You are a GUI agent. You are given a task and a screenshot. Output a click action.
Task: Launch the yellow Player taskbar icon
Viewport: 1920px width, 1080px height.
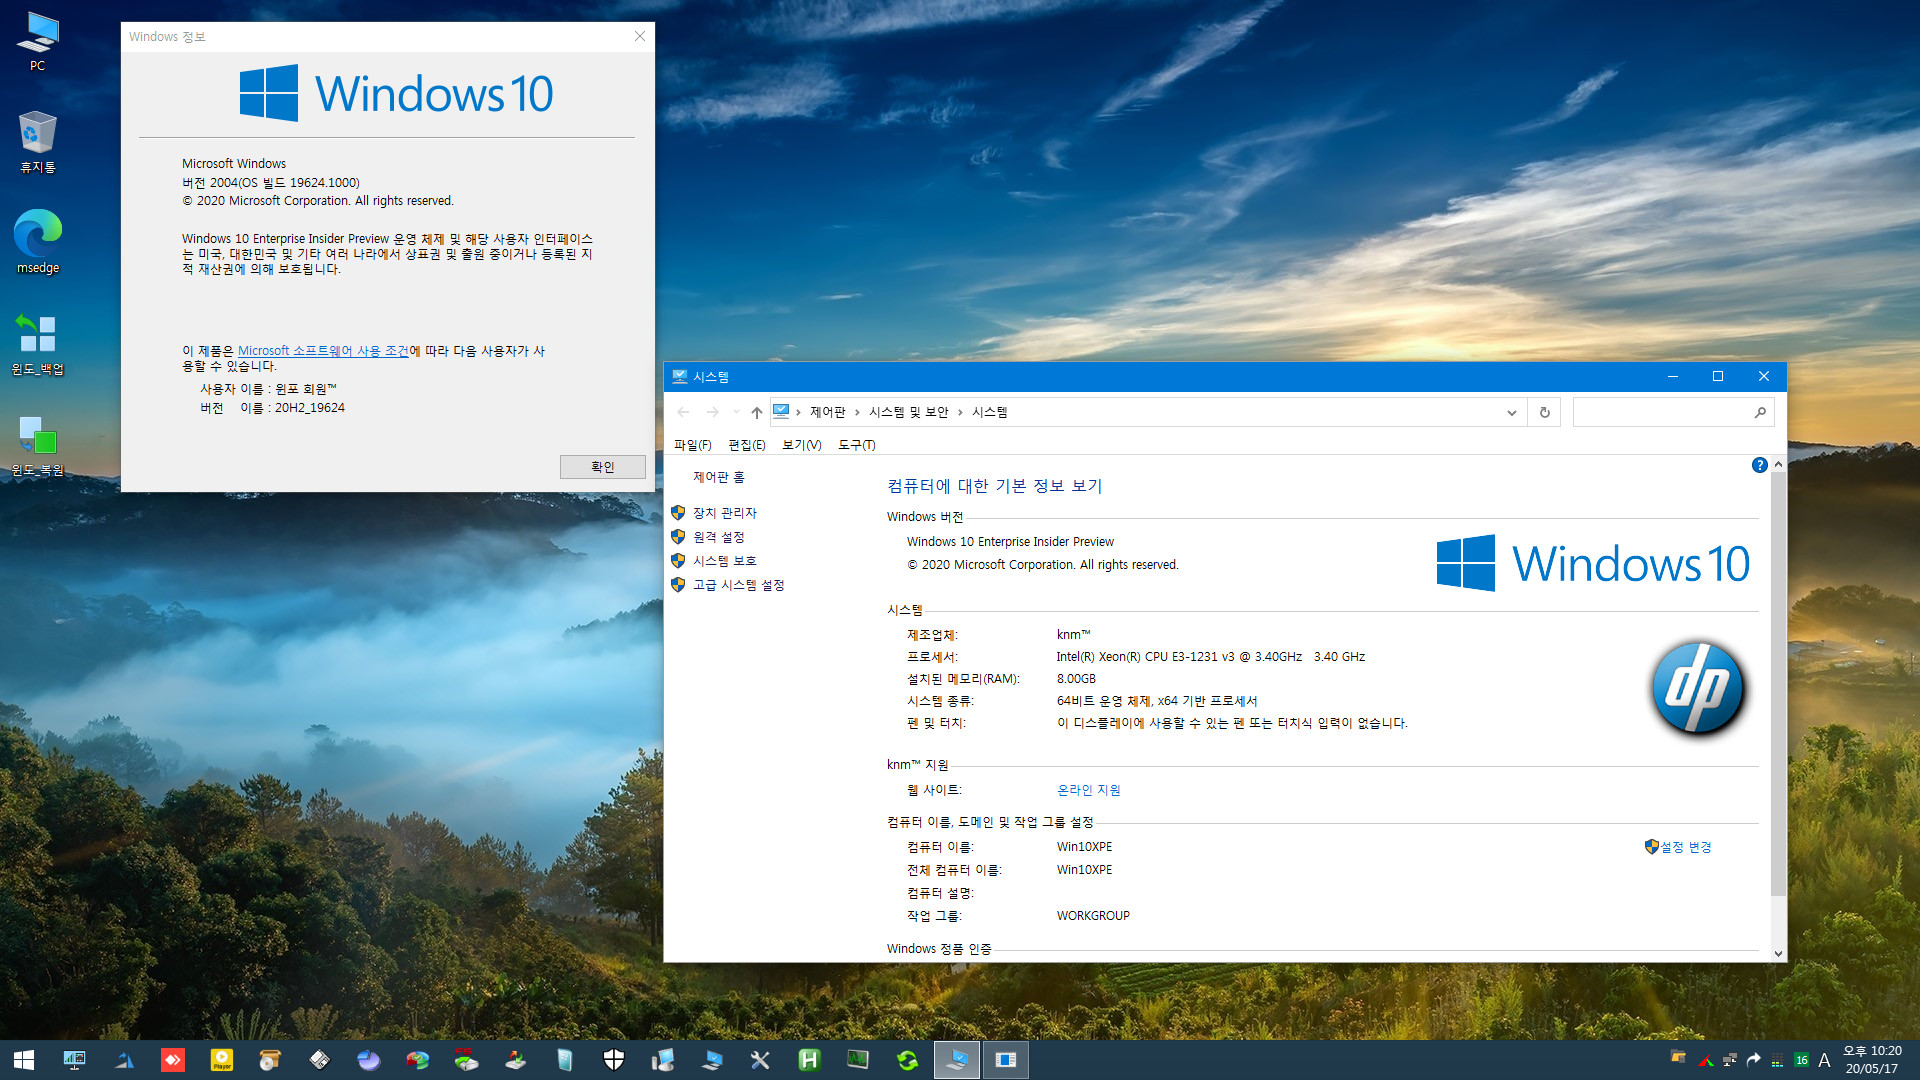(222, 1060)
